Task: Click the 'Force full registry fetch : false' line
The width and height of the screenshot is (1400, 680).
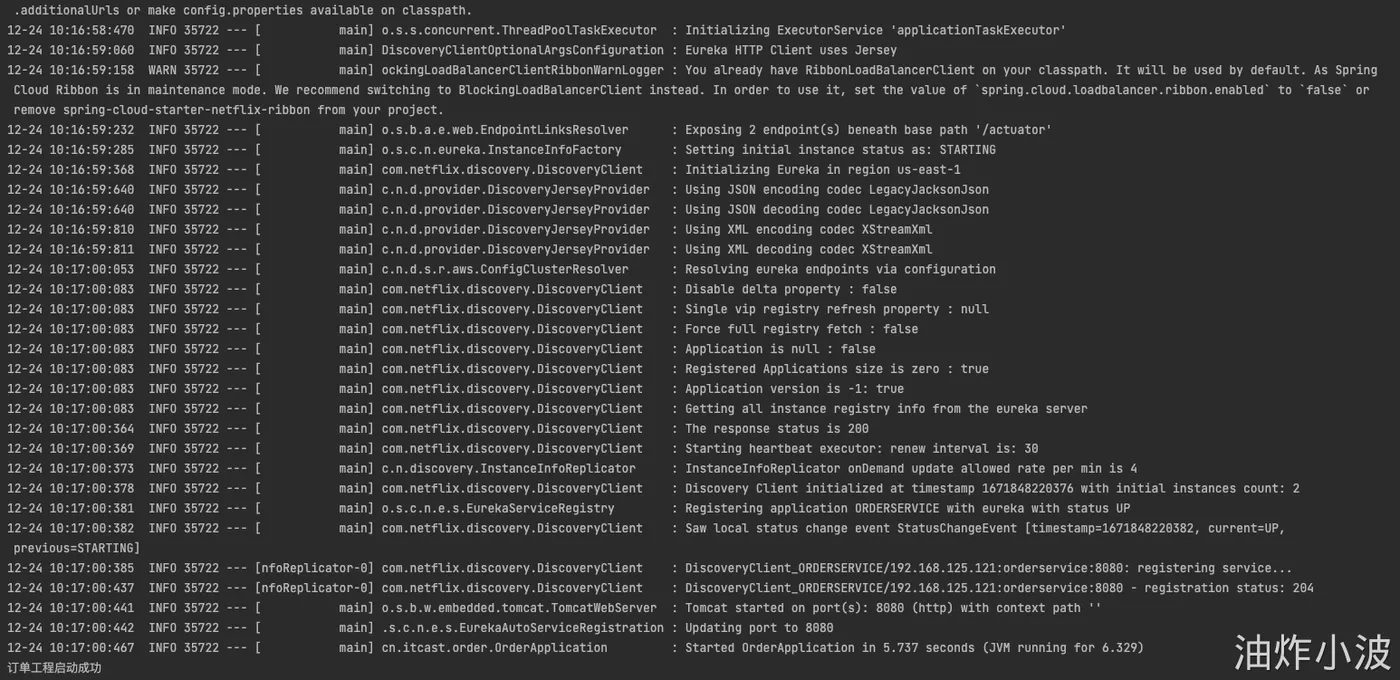Action: click(801, 329)
